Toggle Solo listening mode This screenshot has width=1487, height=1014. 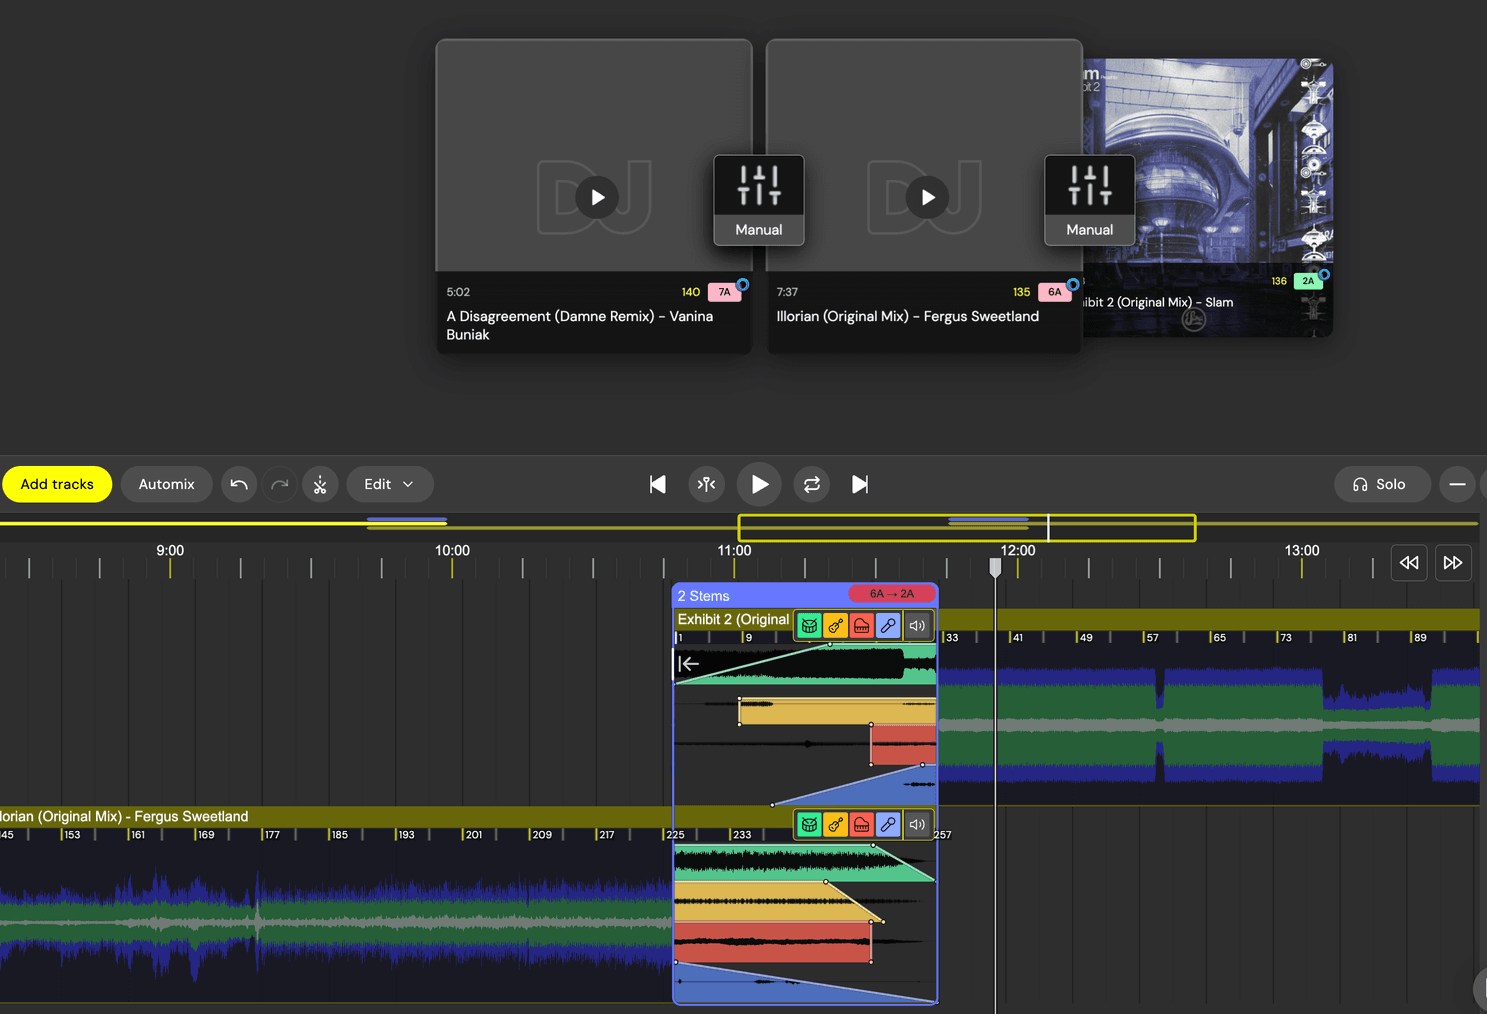coord(1382,484)
